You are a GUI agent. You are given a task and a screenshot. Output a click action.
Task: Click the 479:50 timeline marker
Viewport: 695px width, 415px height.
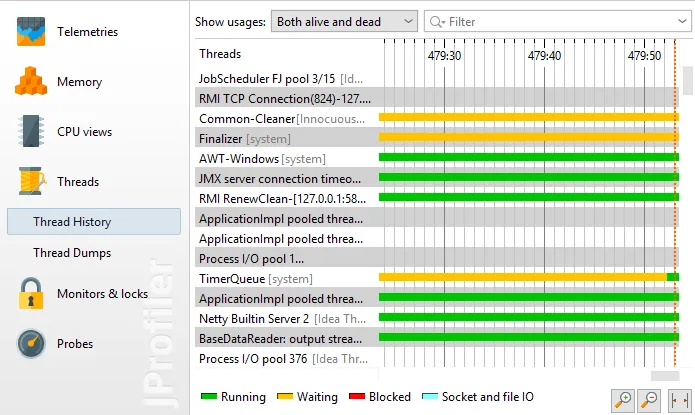644,56
